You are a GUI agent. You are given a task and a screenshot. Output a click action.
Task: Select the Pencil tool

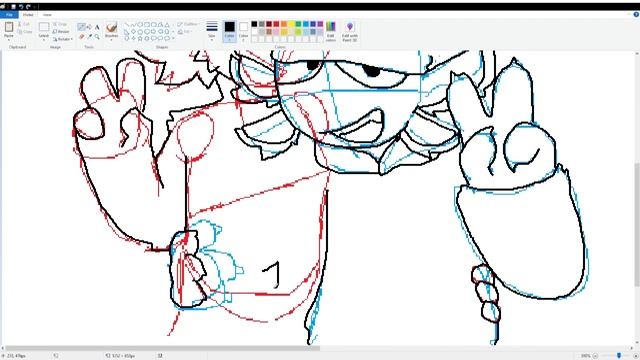82,27
